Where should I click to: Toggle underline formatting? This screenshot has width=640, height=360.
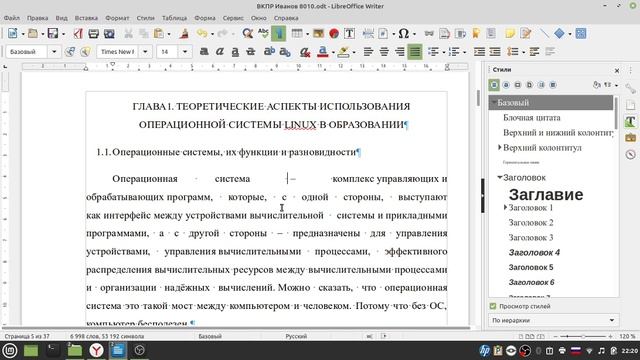[x=235, y=52]
